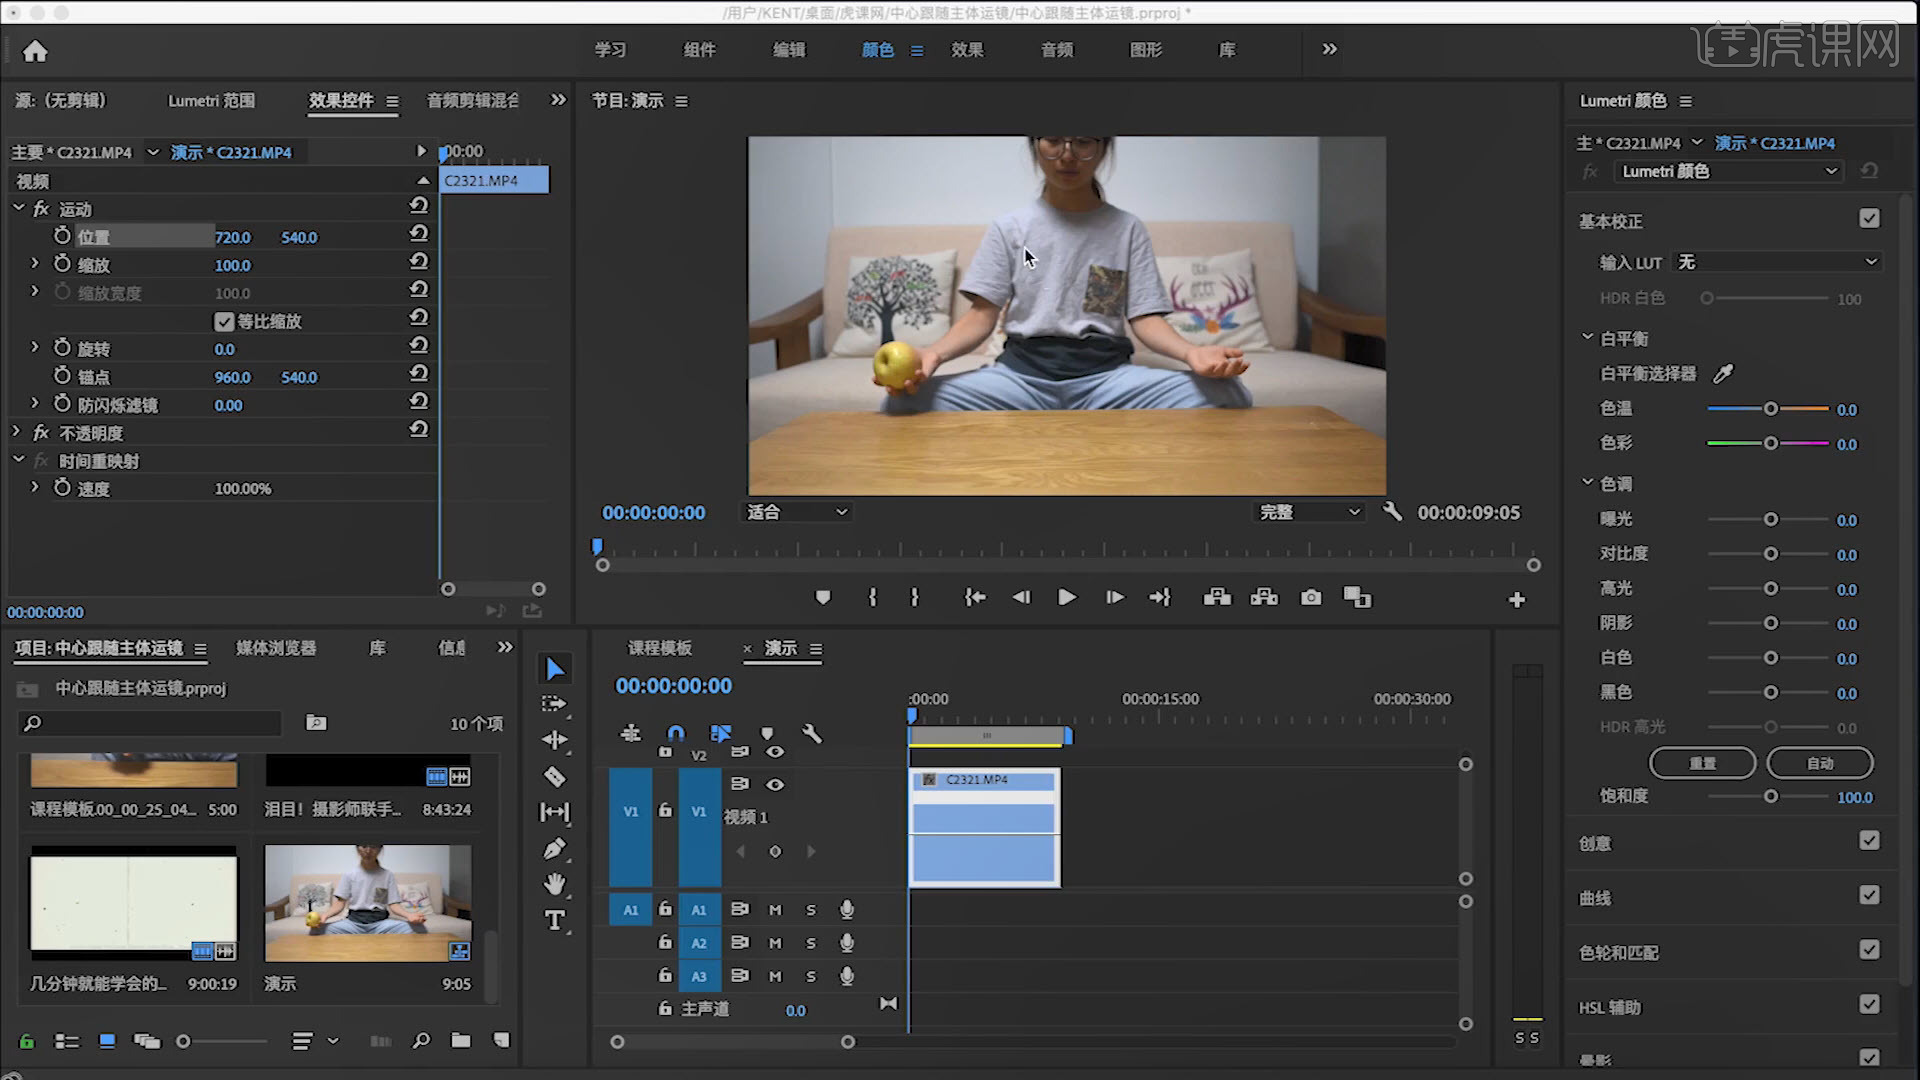
Task: Select the Selection arrow tool
Action: (x=555, y=668)
